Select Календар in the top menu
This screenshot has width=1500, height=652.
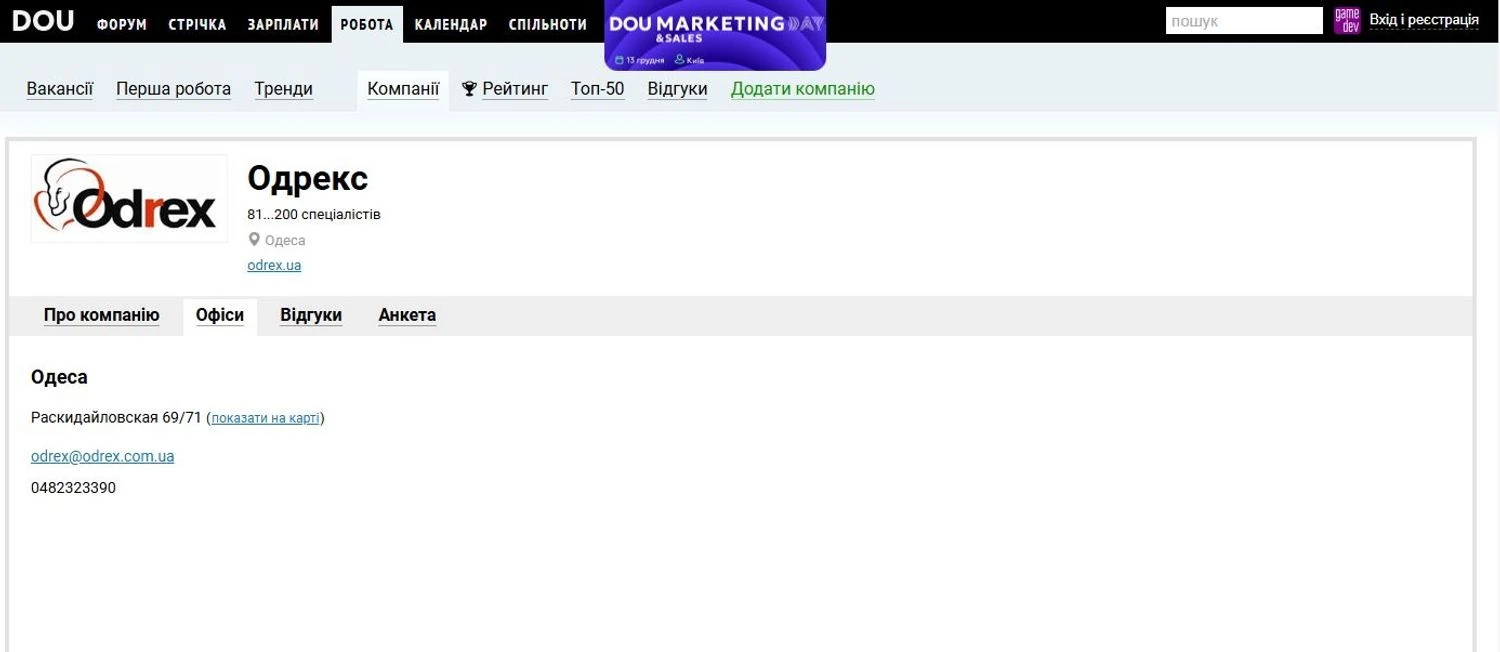pos(450,24)
